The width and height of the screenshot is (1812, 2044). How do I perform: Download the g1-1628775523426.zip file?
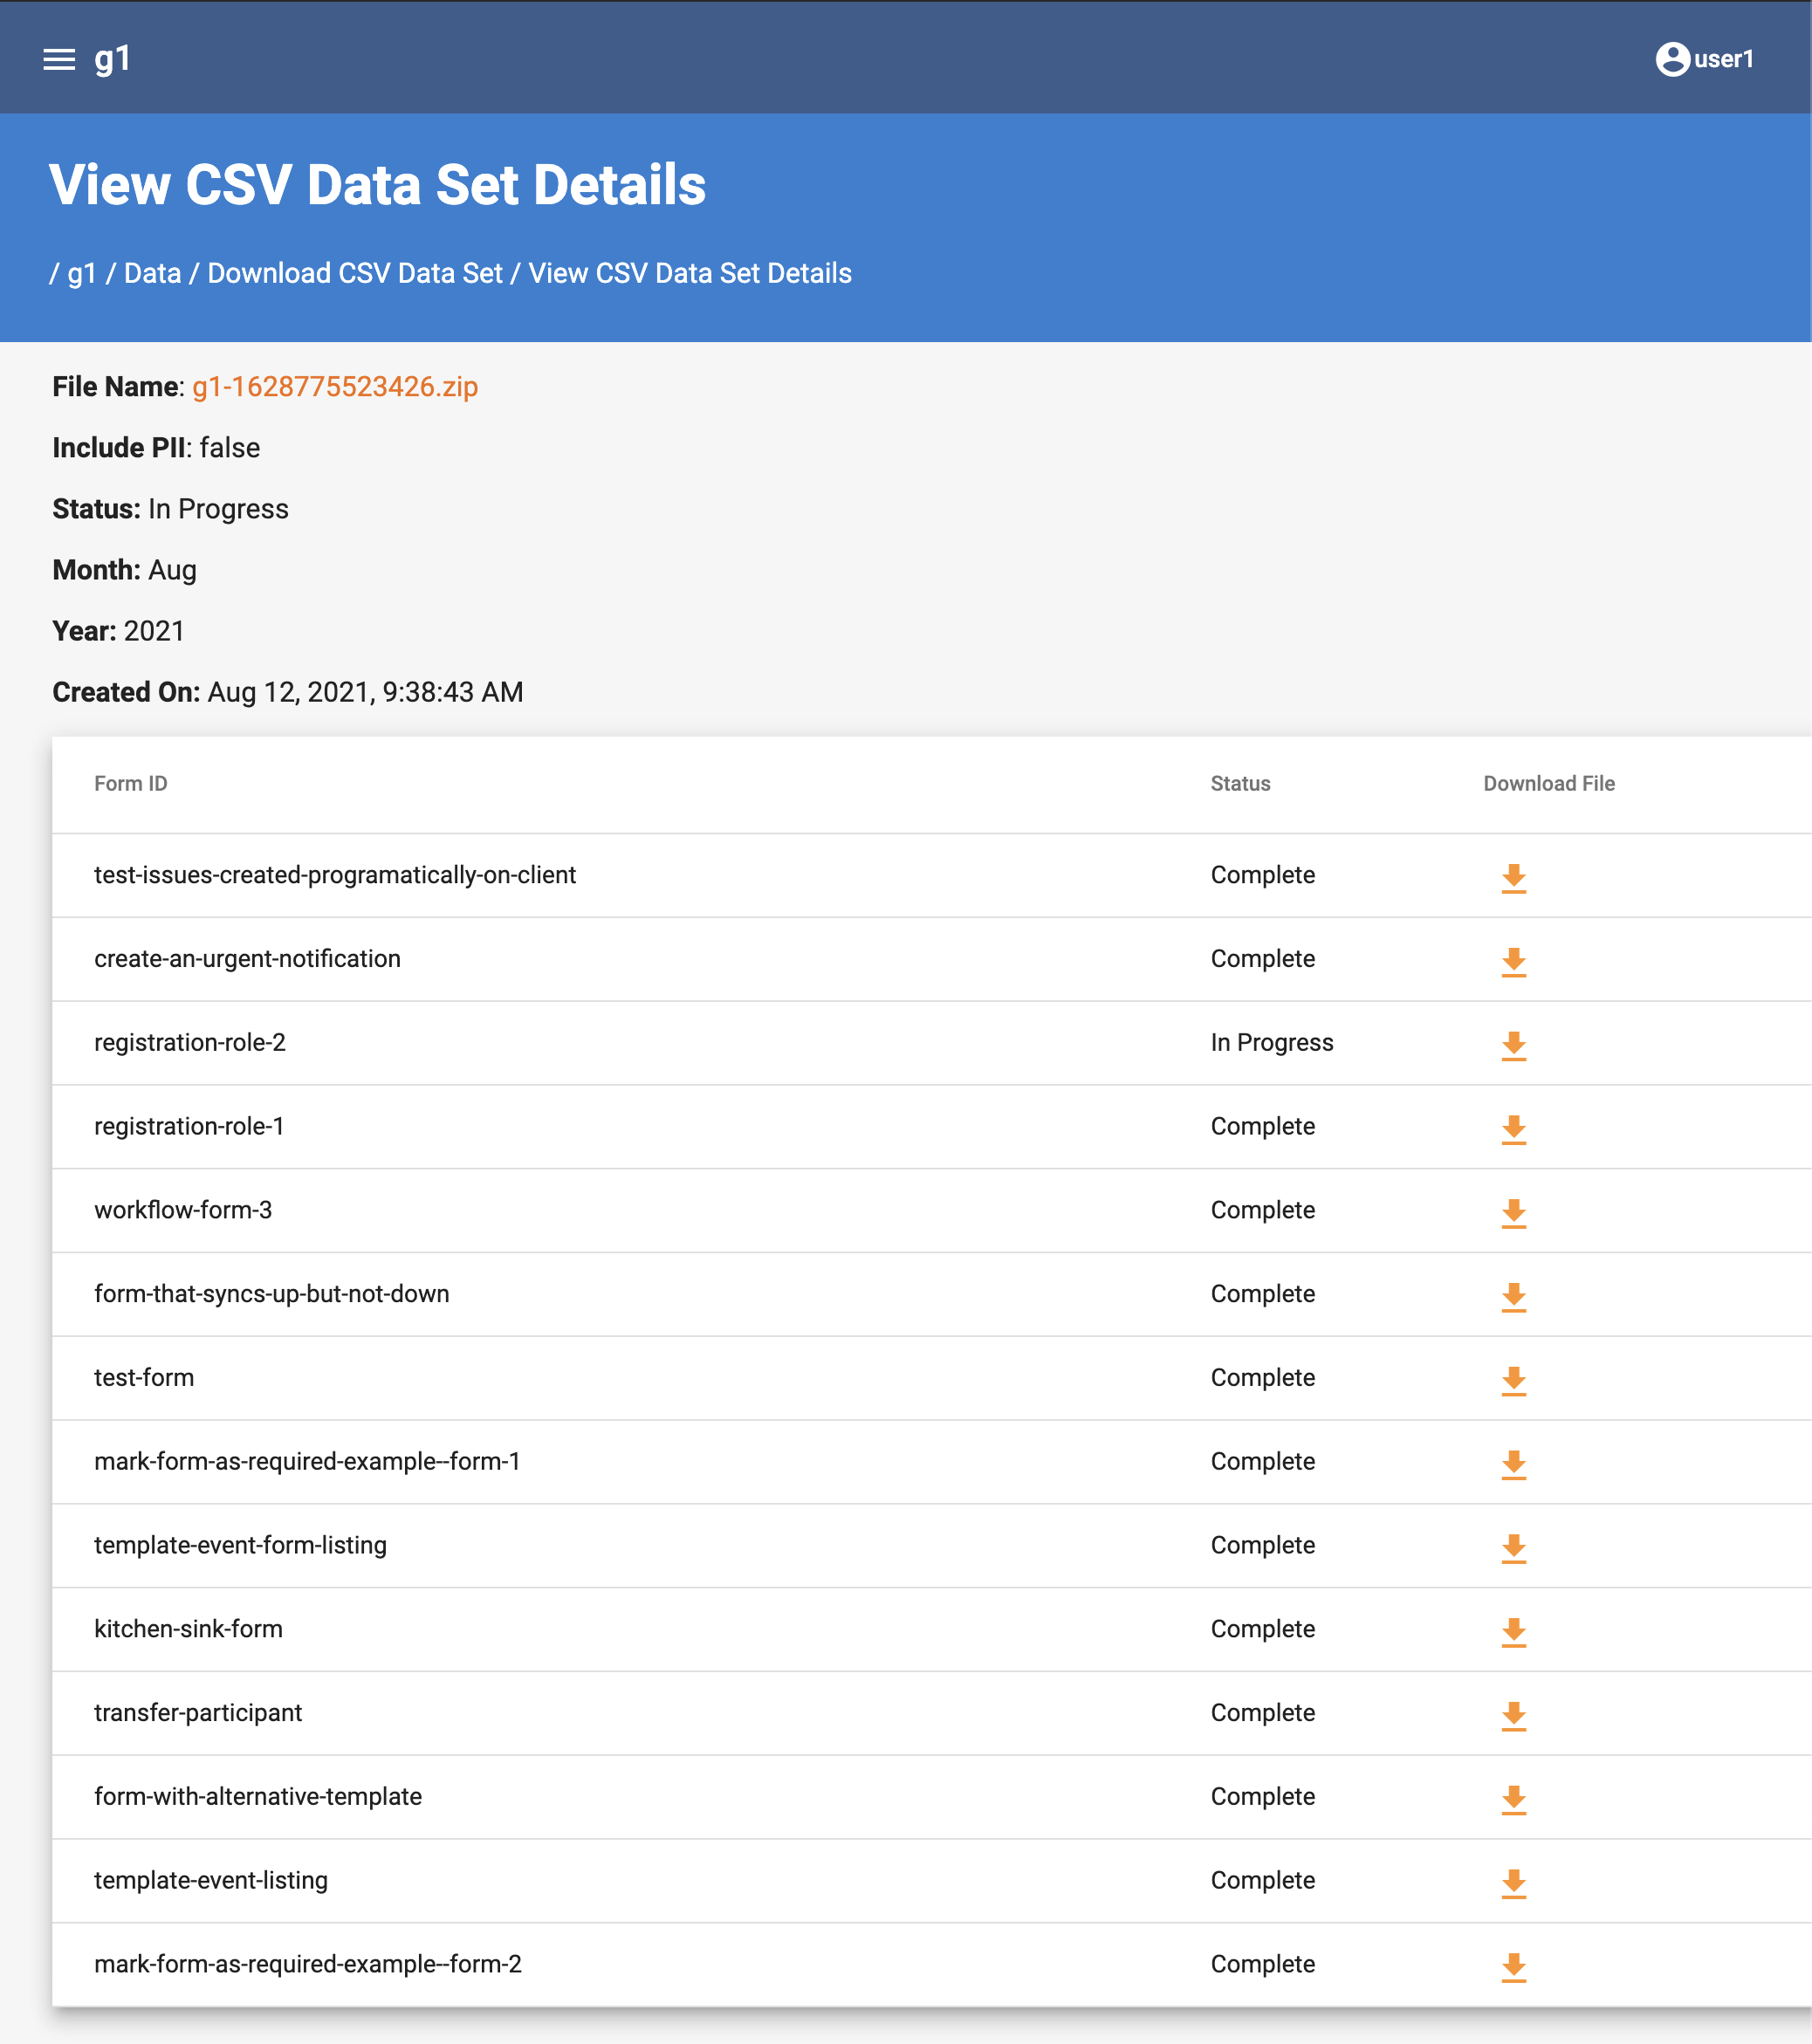click(x=335, y=387)
